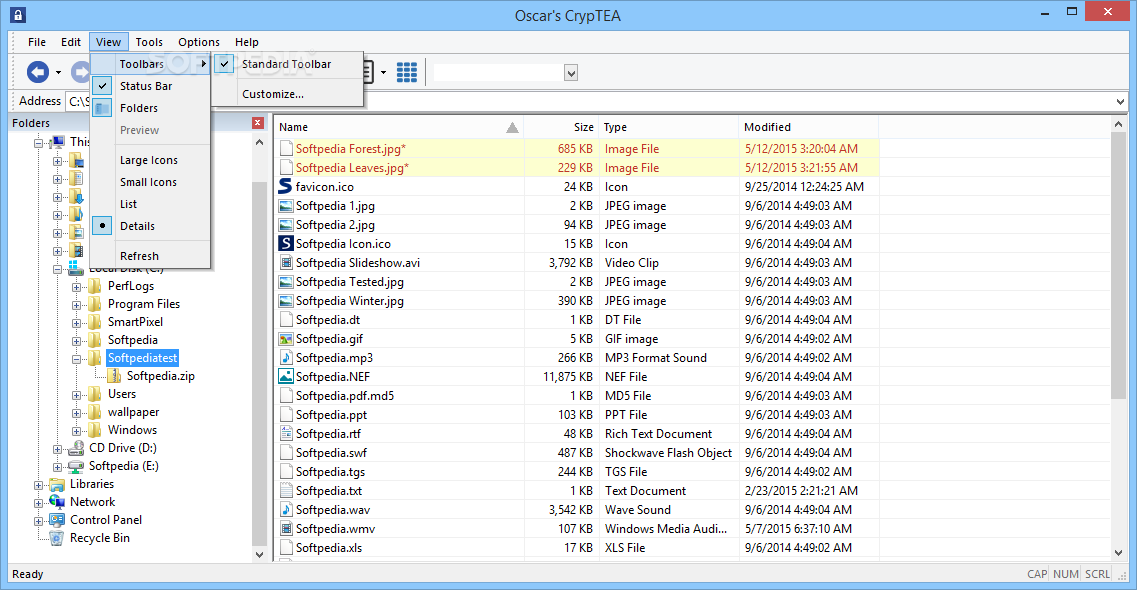Image resolution: width=1137 pixels, height=590 pixels.
Task: Click the Softpedia (E:) drive icon
Action: 75,466
